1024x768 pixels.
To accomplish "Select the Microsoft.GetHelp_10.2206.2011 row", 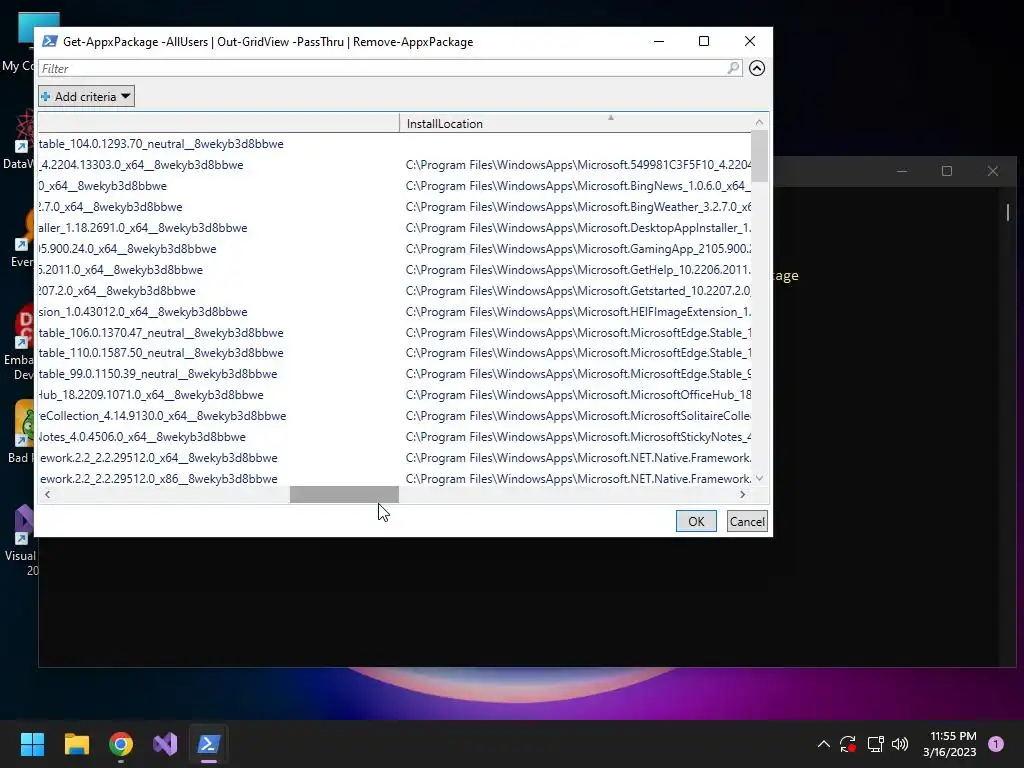I will (394, 269).
